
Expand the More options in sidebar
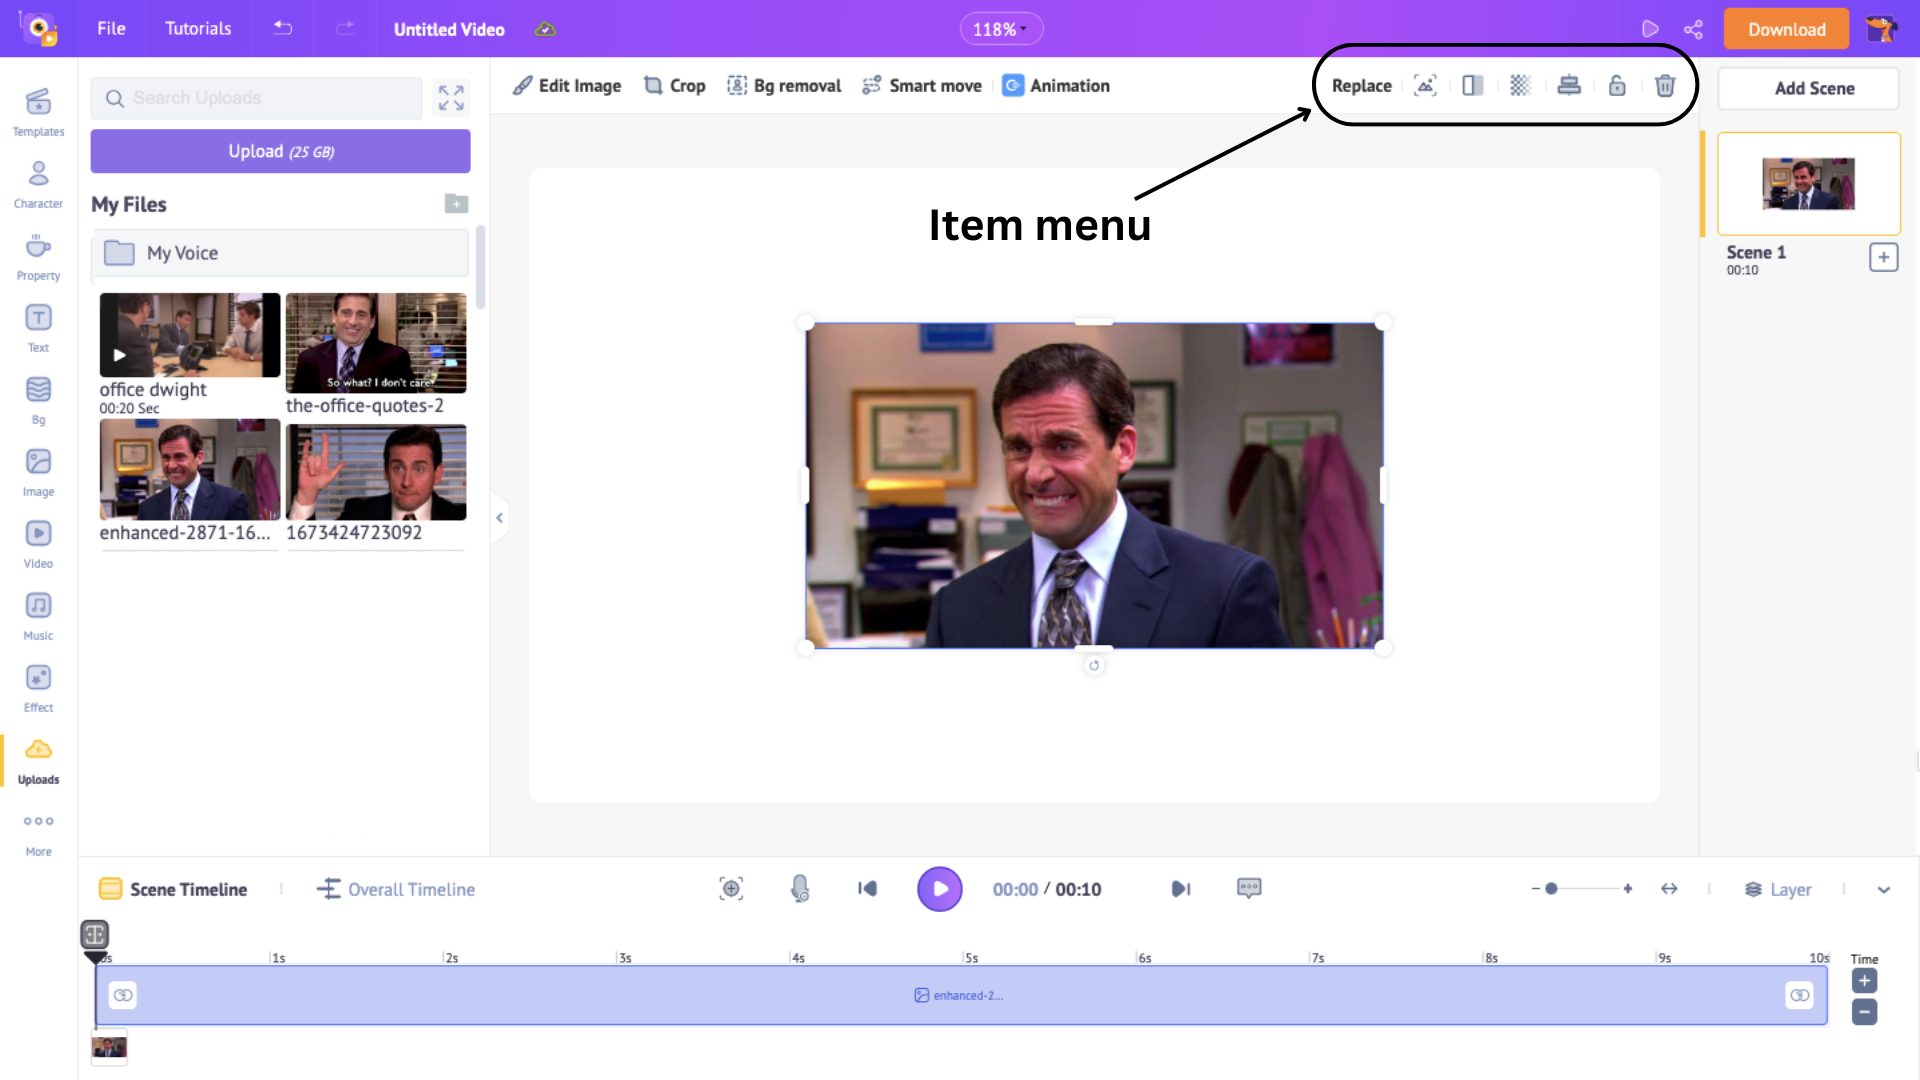coord(38,832)
